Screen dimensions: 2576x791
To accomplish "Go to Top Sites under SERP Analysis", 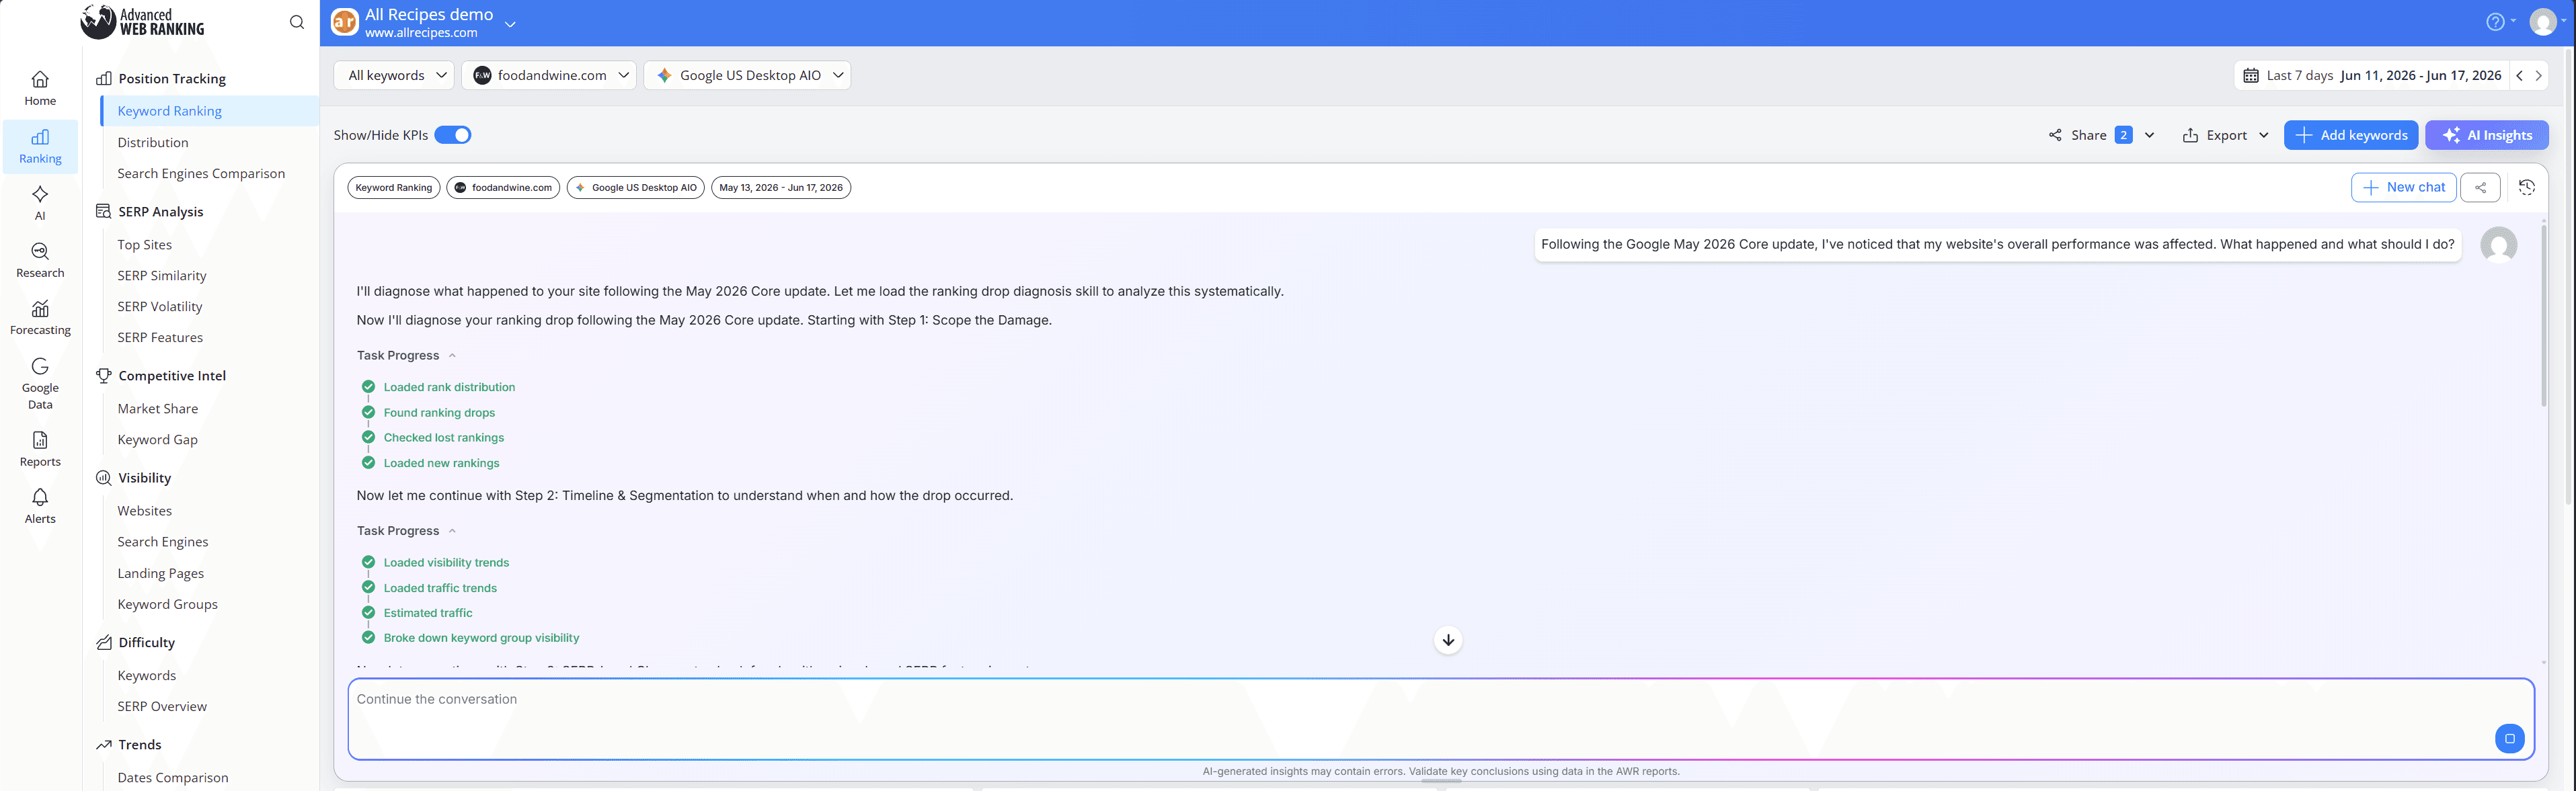I will coord(145,244).
